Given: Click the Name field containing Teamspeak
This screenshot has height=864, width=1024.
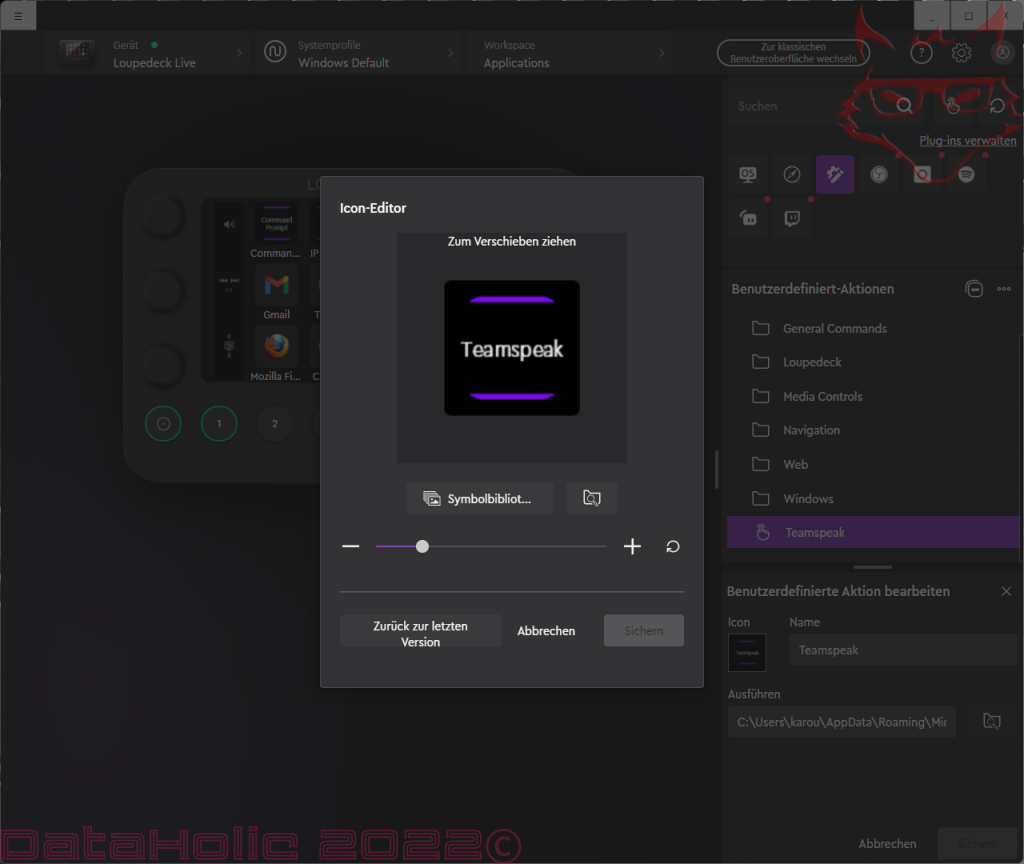Looking at the screenshot, I should tap(903, 650).
